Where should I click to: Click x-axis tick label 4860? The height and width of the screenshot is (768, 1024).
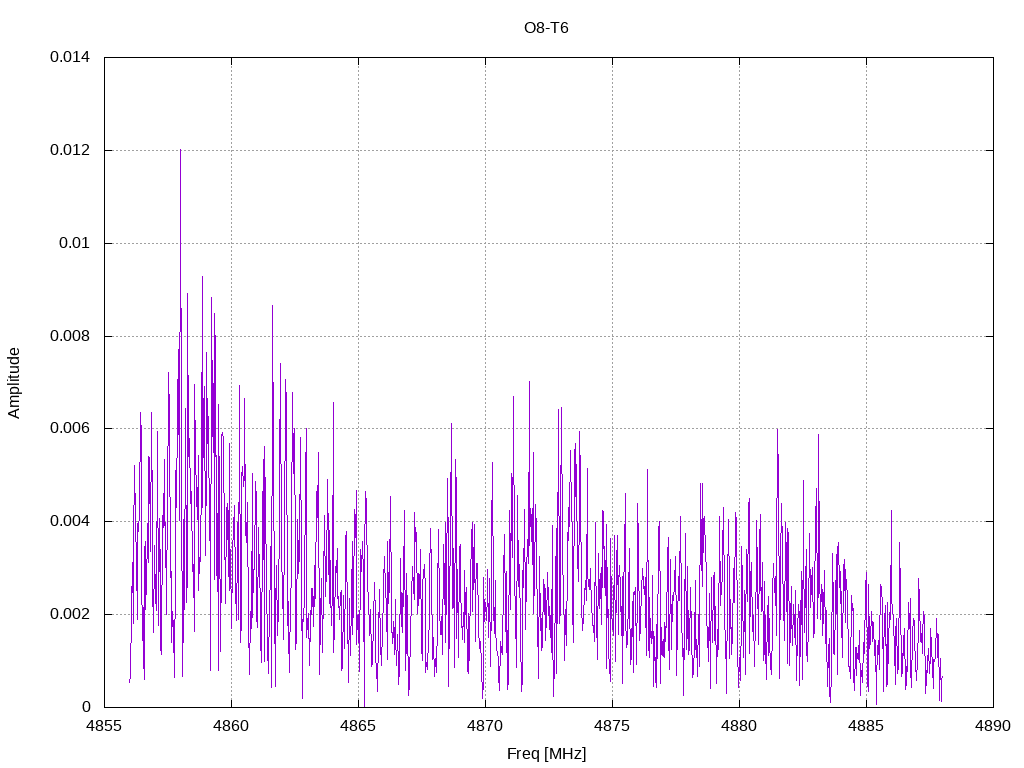[231, 726]
